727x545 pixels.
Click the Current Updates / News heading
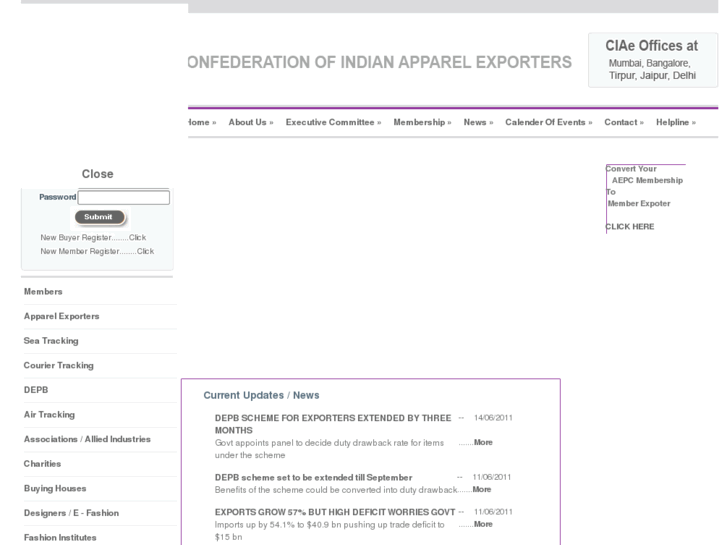tap(261, 395)
